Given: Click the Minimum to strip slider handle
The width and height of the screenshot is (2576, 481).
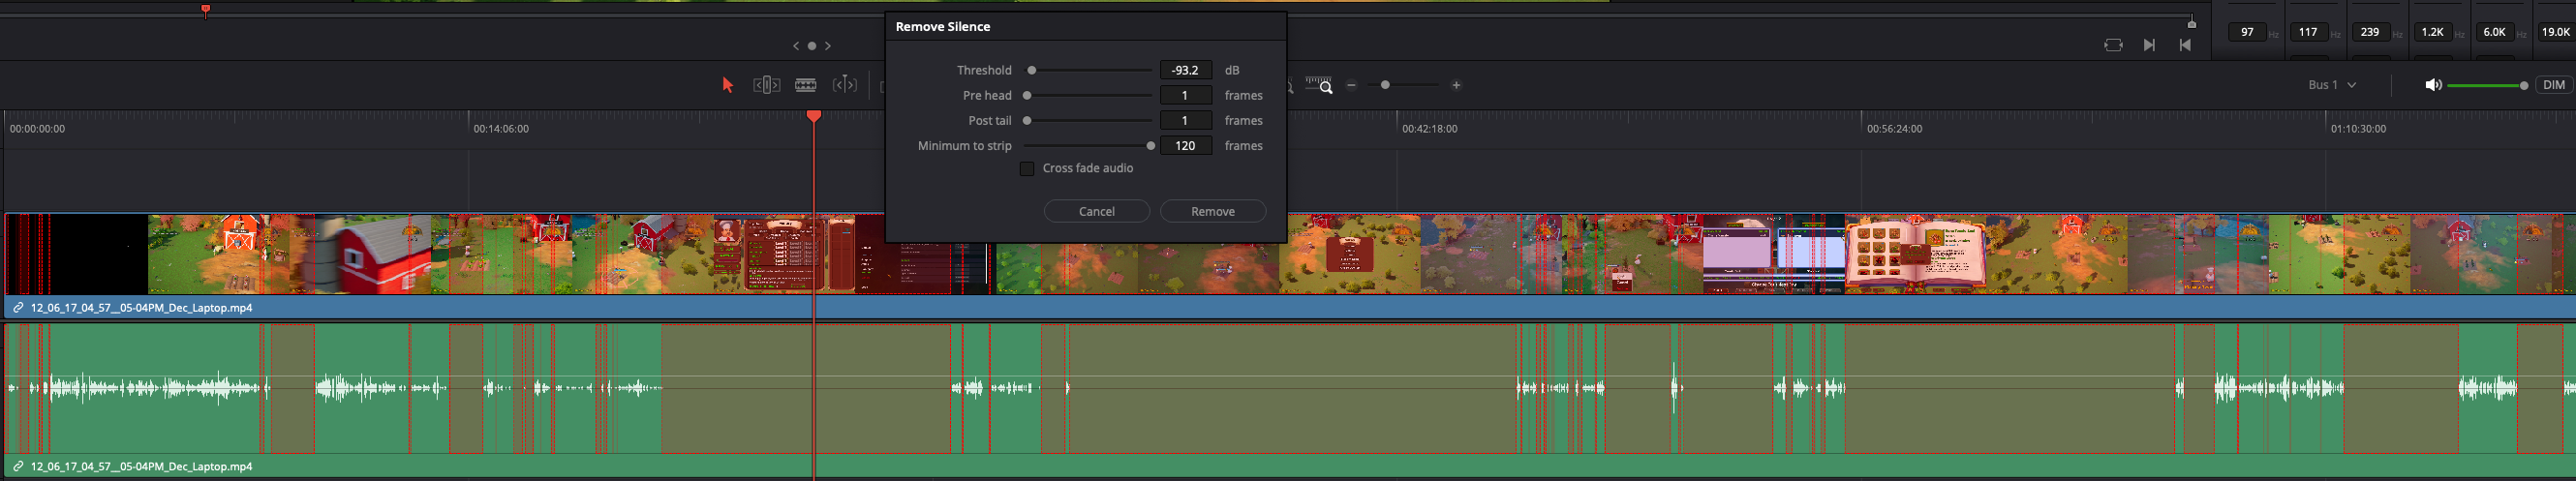Looking at the screenshot, I should click(1151, 146).
